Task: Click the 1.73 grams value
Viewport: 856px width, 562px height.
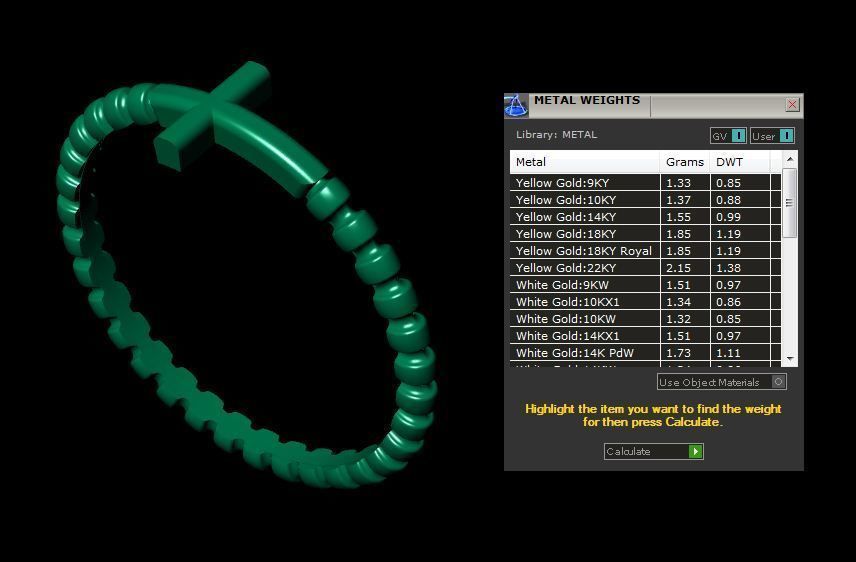Action: pyautogui.click(x=679, y=353)
